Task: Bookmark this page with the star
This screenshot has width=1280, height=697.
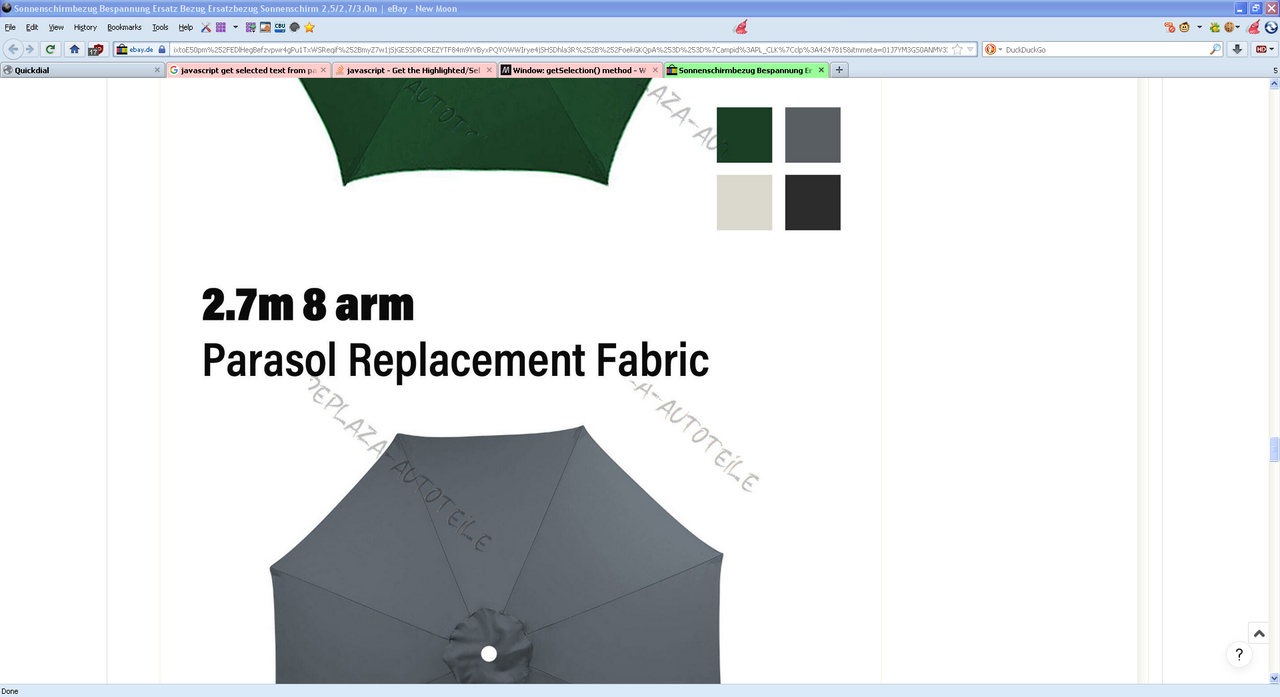Action: 957,49
